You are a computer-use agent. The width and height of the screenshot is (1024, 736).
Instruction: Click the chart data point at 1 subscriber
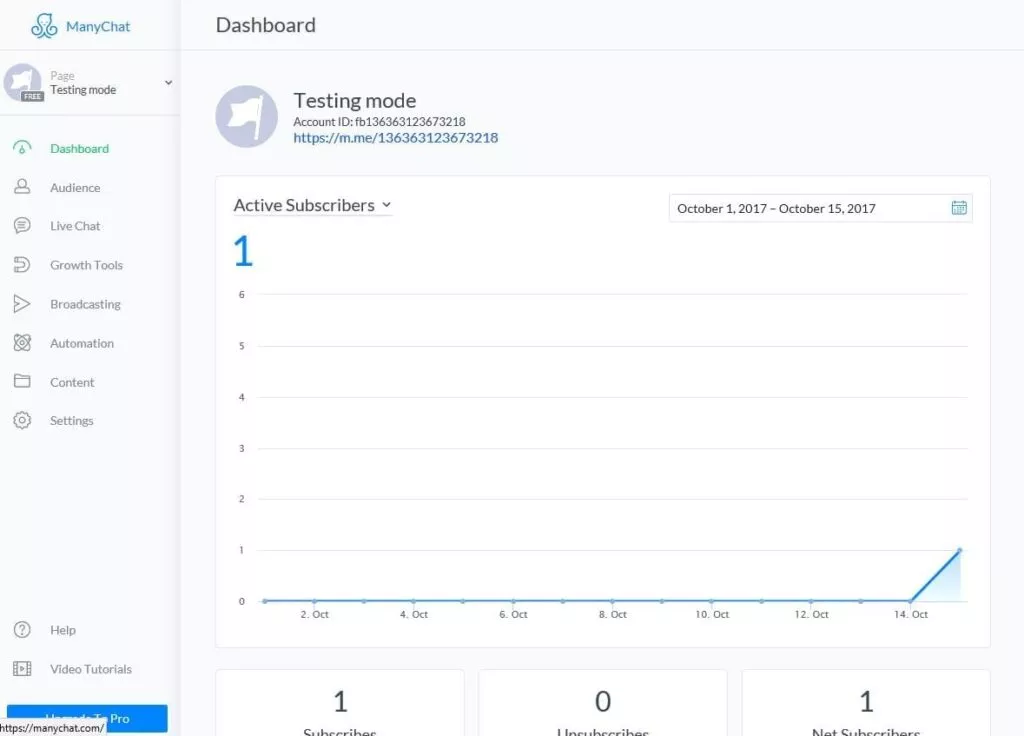tap(959, 551)
